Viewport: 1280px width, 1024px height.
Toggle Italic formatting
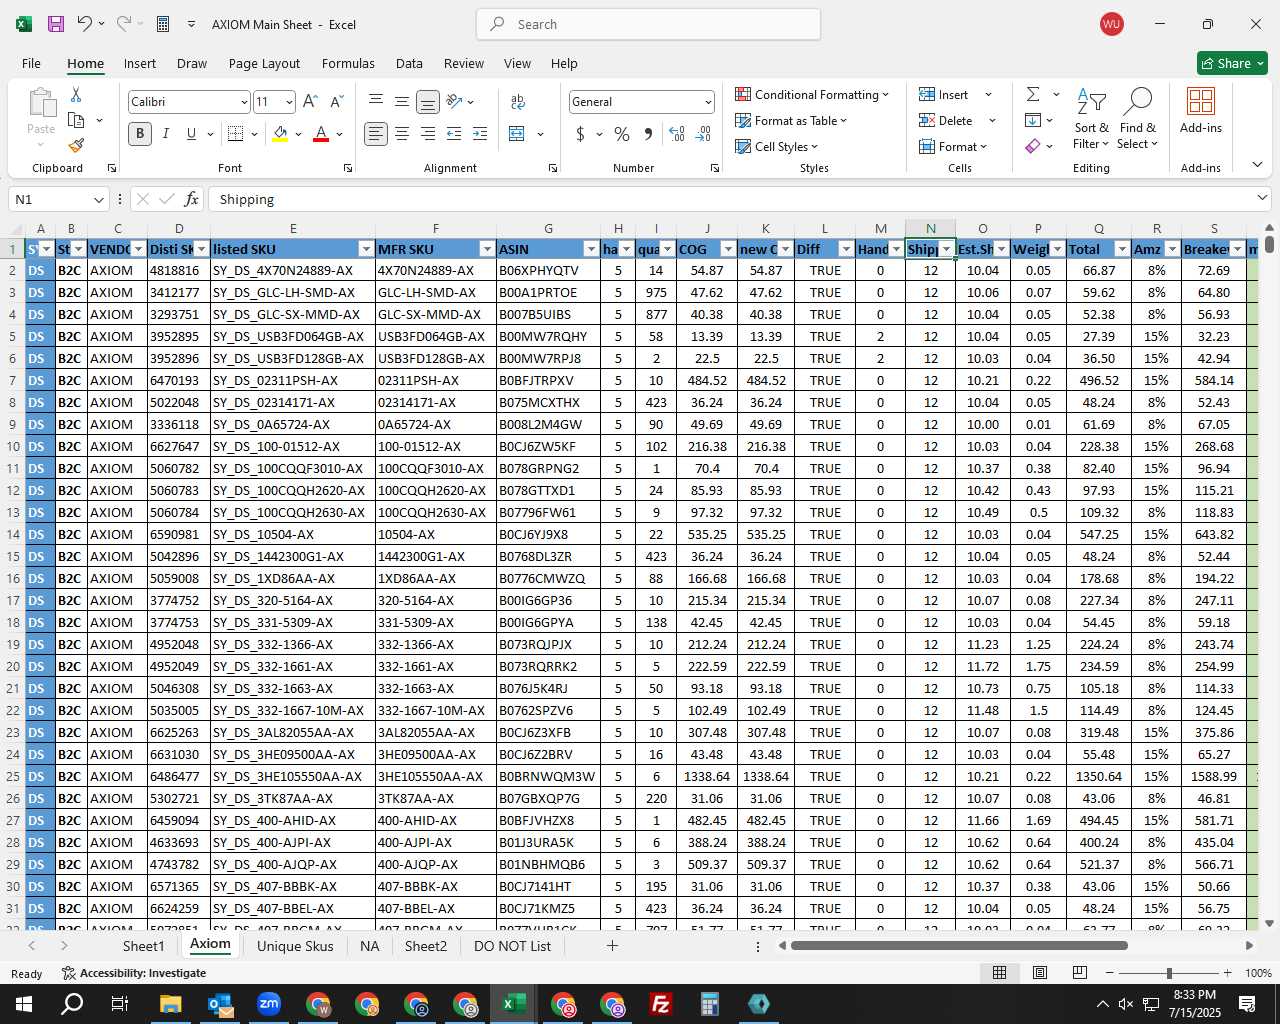(166, 134)
